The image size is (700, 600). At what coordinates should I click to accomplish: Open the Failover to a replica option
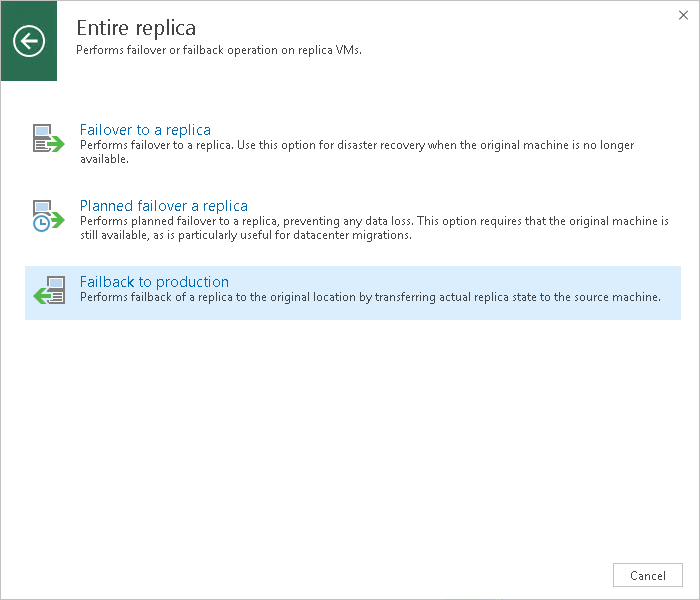click(145, 130)
